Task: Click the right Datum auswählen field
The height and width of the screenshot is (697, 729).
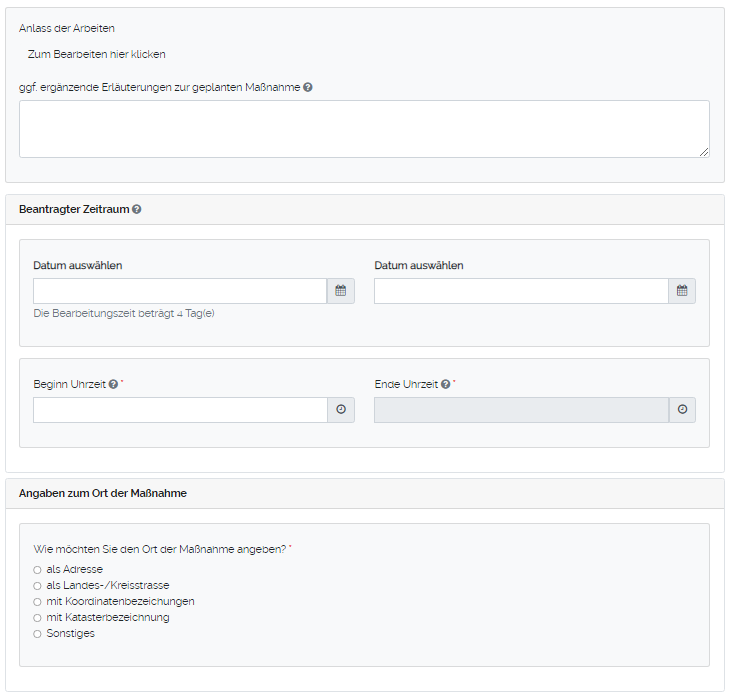Action: (x=521, y=291)
